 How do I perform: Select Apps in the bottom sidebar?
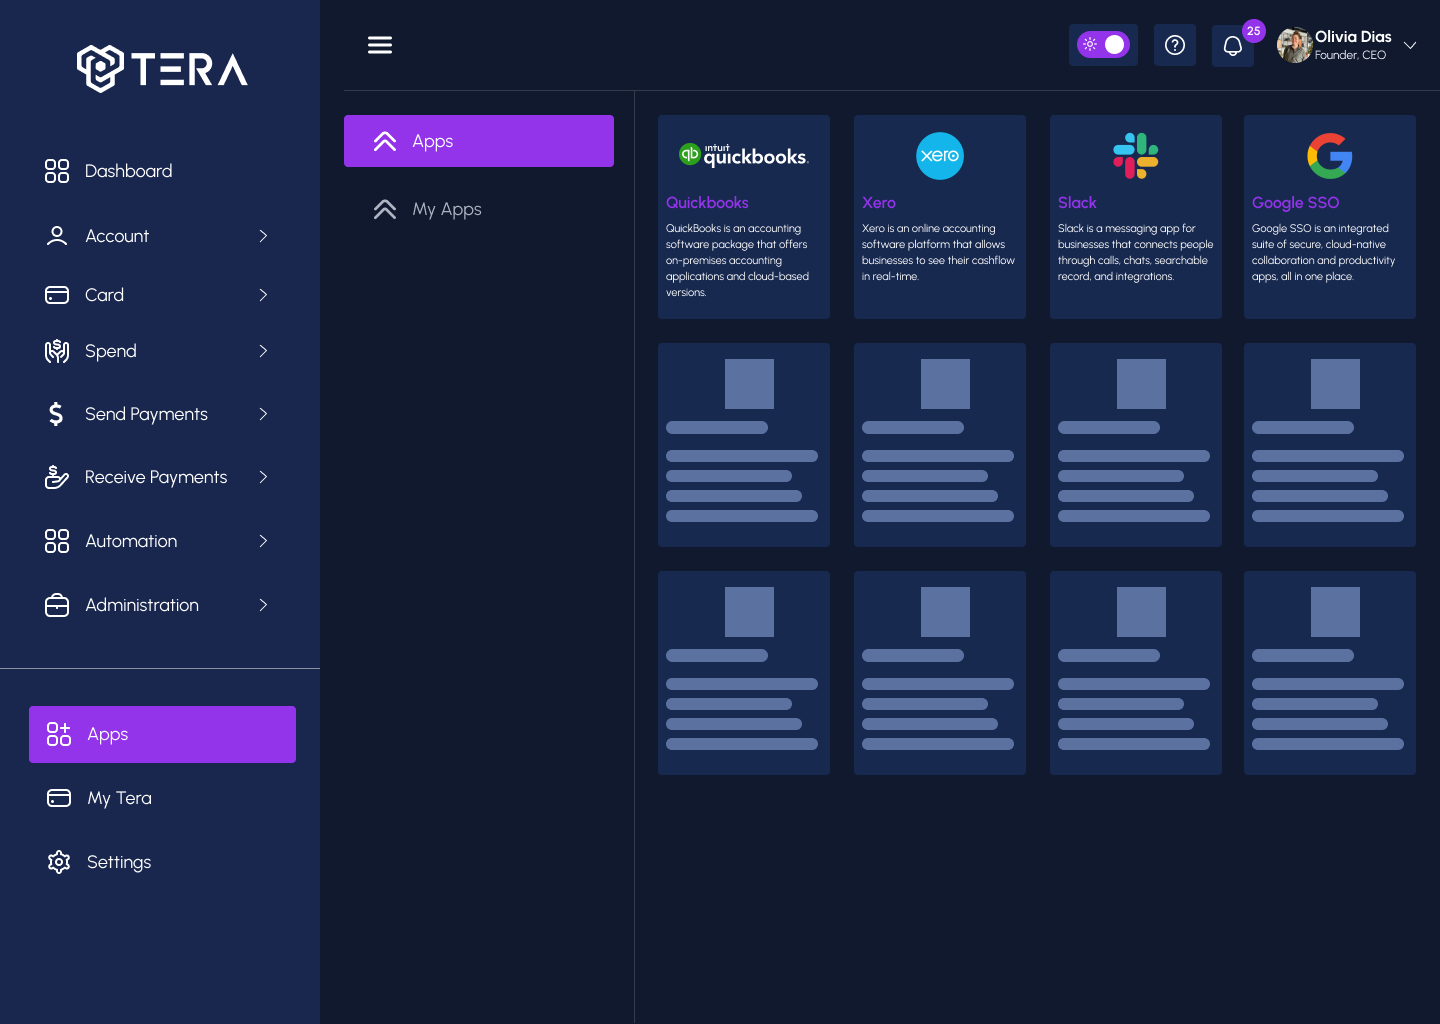click(x=162, y=734)
